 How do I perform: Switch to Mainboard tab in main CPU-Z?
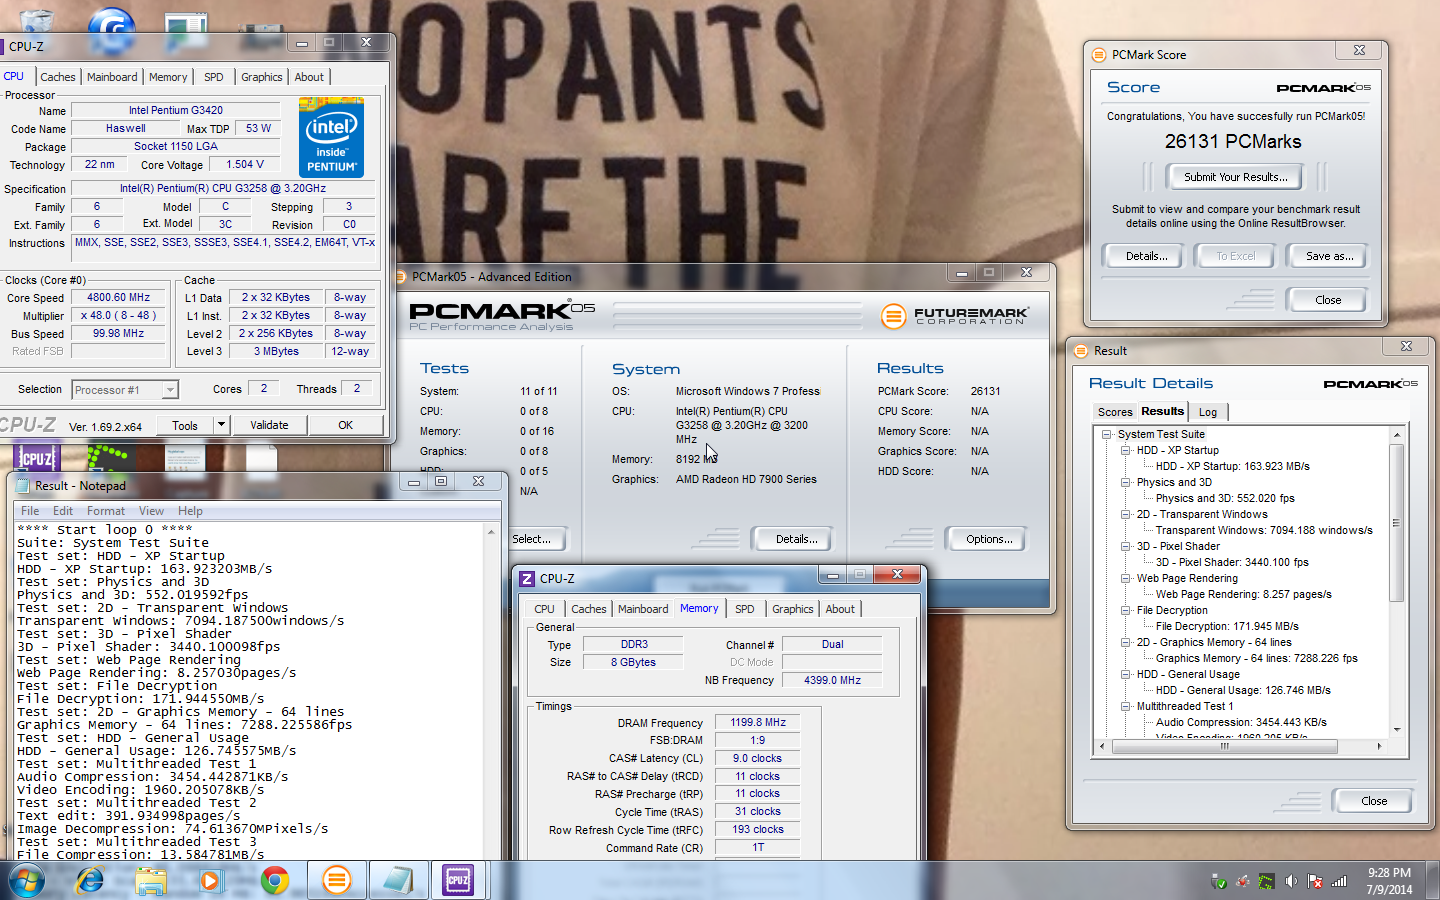112,77
